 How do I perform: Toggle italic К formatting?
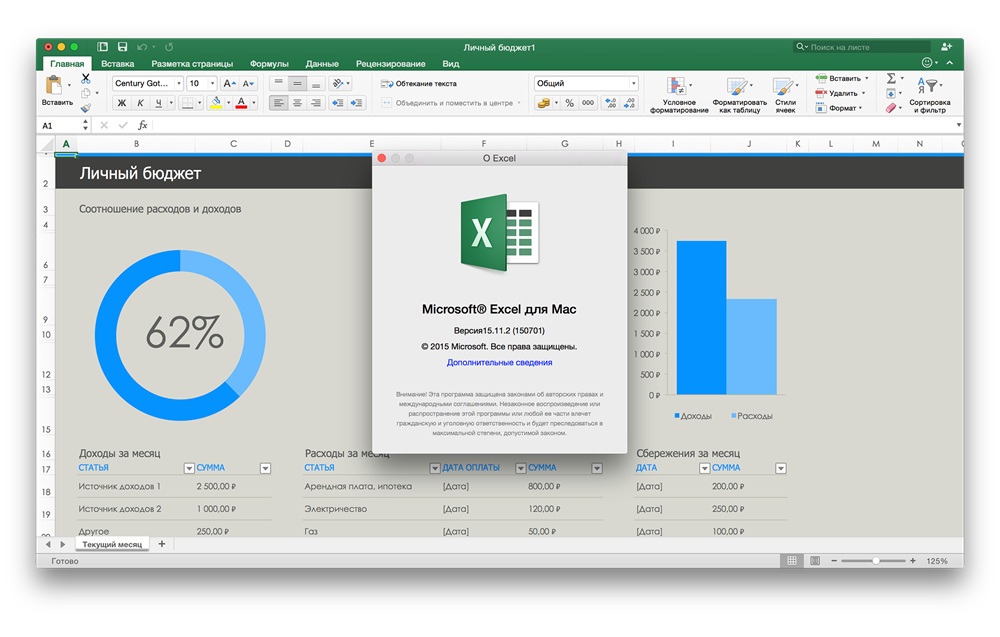pos(140,103)
